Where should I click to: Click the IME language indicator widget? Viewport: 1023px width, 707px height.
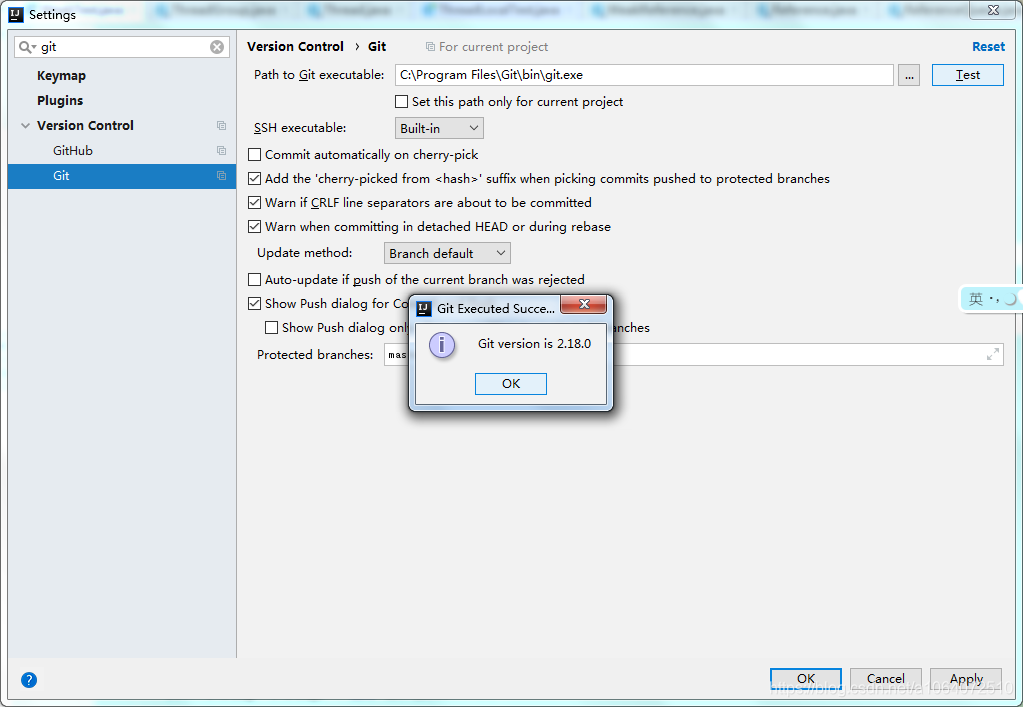click(990, 299)
